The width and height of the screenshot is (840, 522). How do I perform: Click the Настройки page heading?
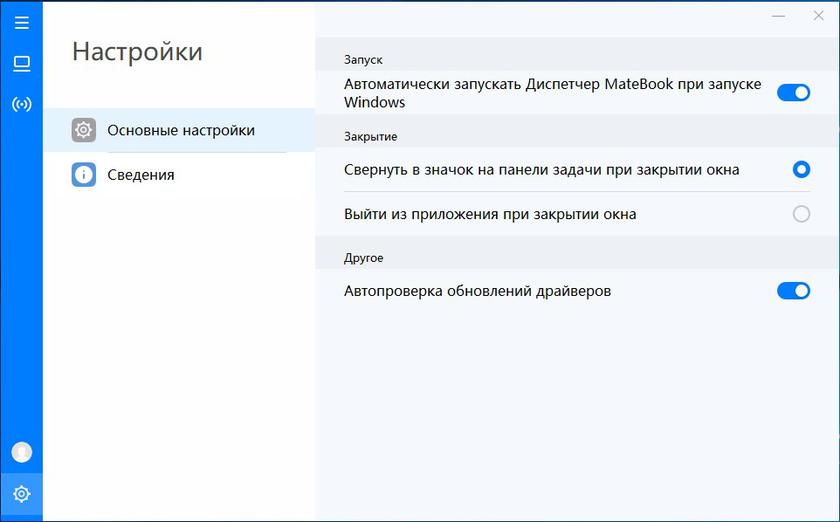(x=137, y=52)
